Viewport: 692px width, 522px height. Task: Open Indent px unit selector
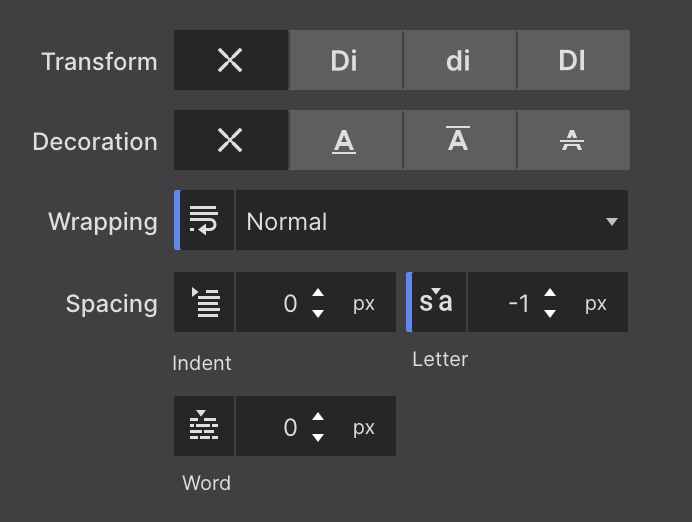click(364, 302)
